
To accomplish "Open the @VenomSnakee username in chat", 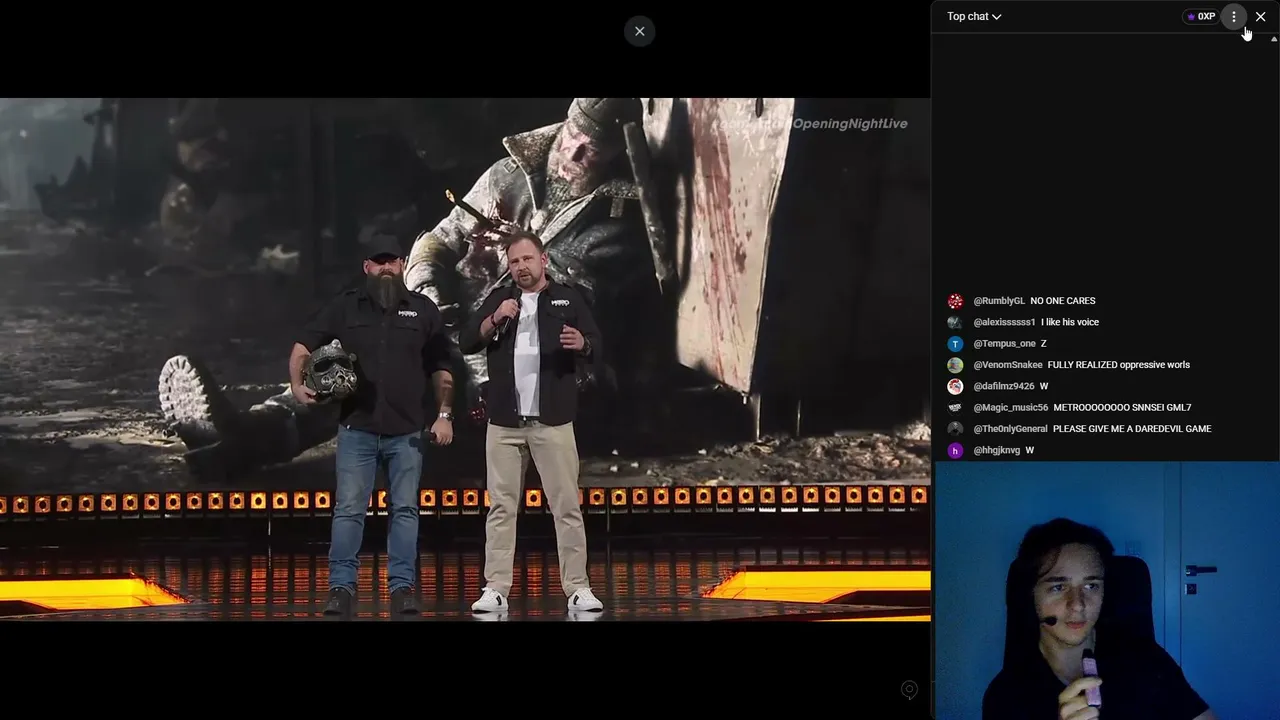I will coord(1008,365).
